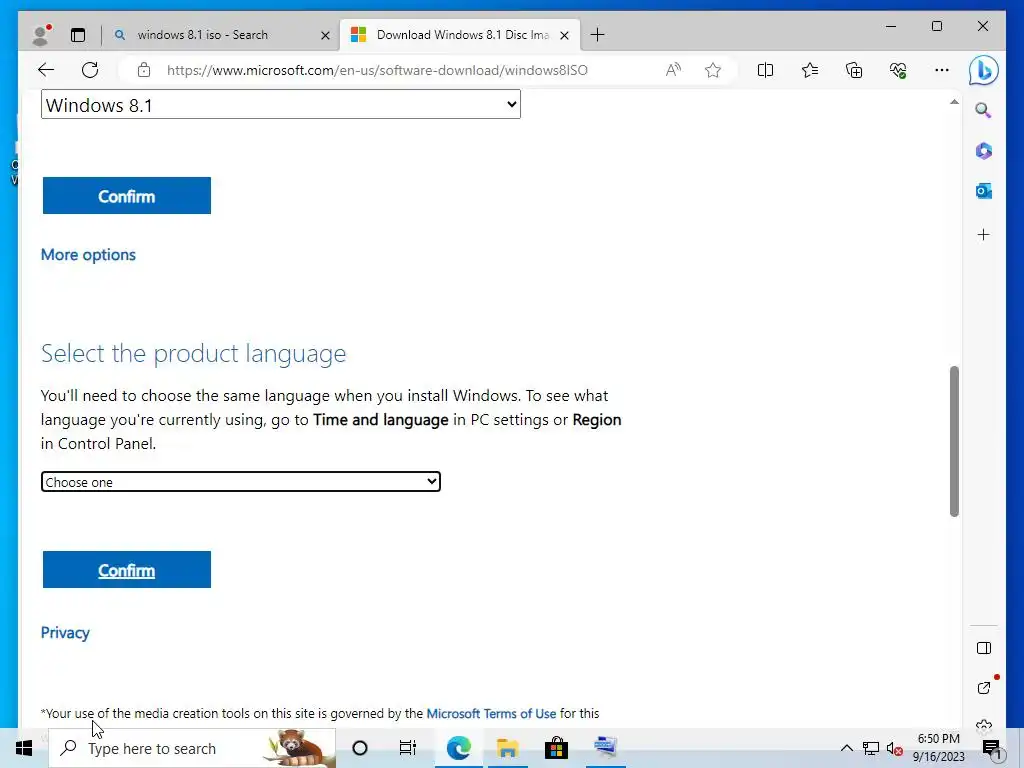Open the tab actions menu icon
The height and width of the screenshot is (768, 1024).
click(78, 35)
